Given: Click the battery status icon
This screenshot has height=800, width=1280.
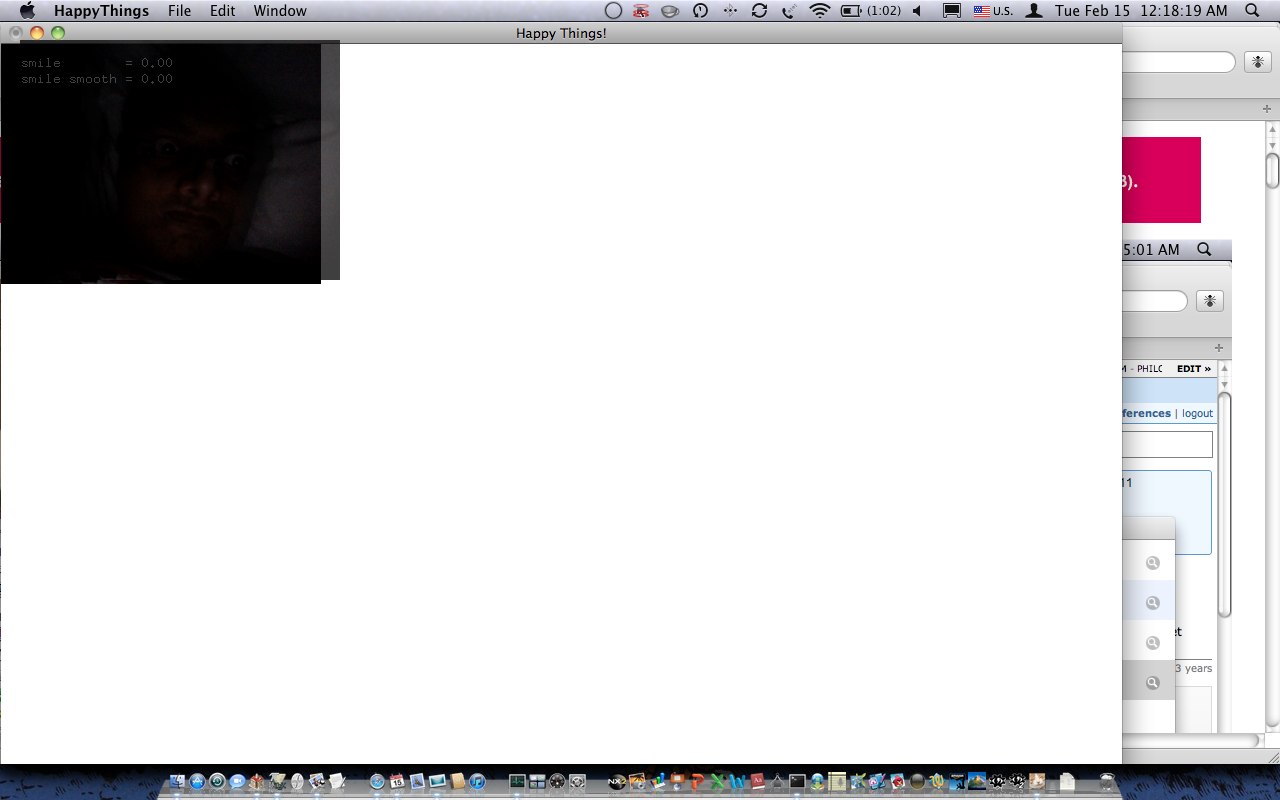Looking at the screenshot, I should [851, 11].
